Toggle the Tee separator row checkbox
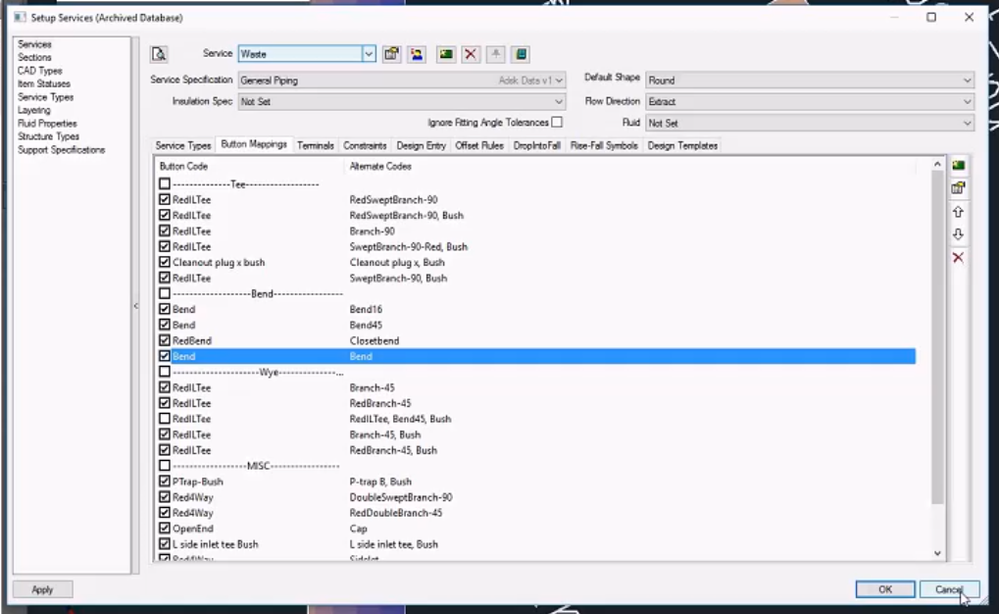 (164, 183)
